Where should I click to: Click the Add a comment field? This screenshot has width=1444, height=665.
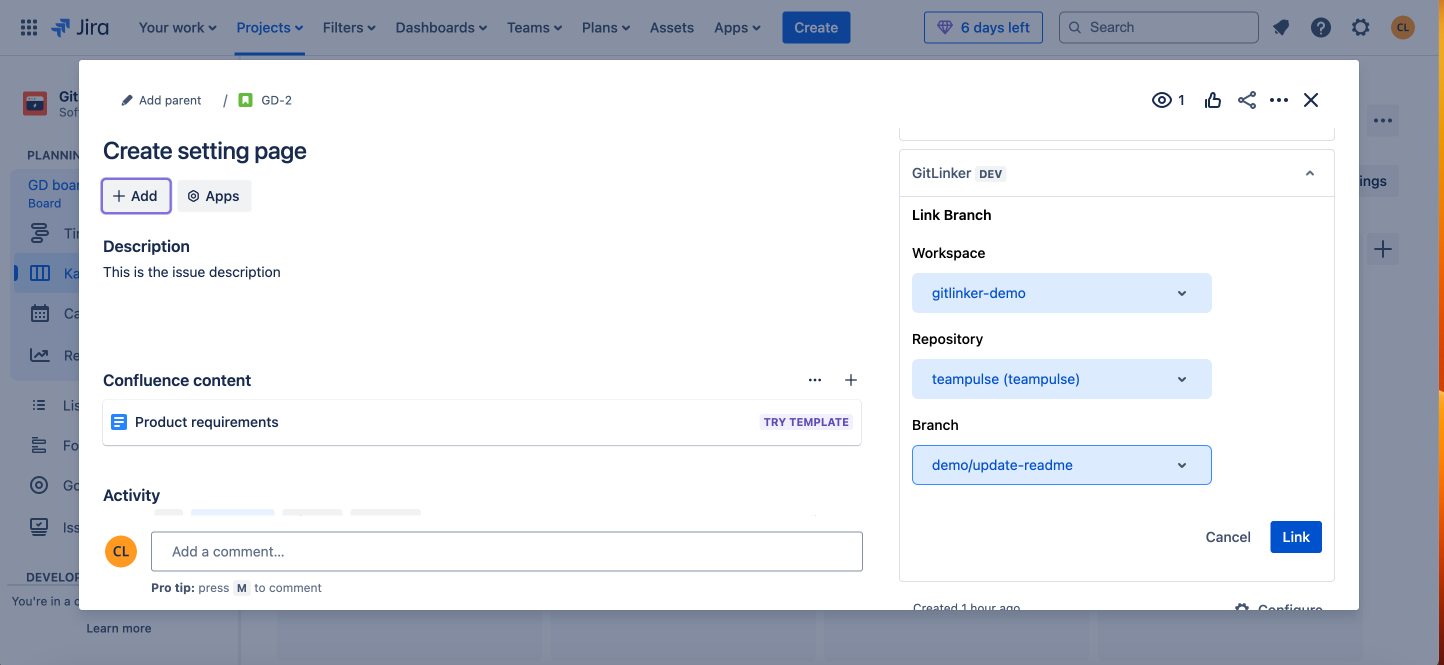pos(507,551)
